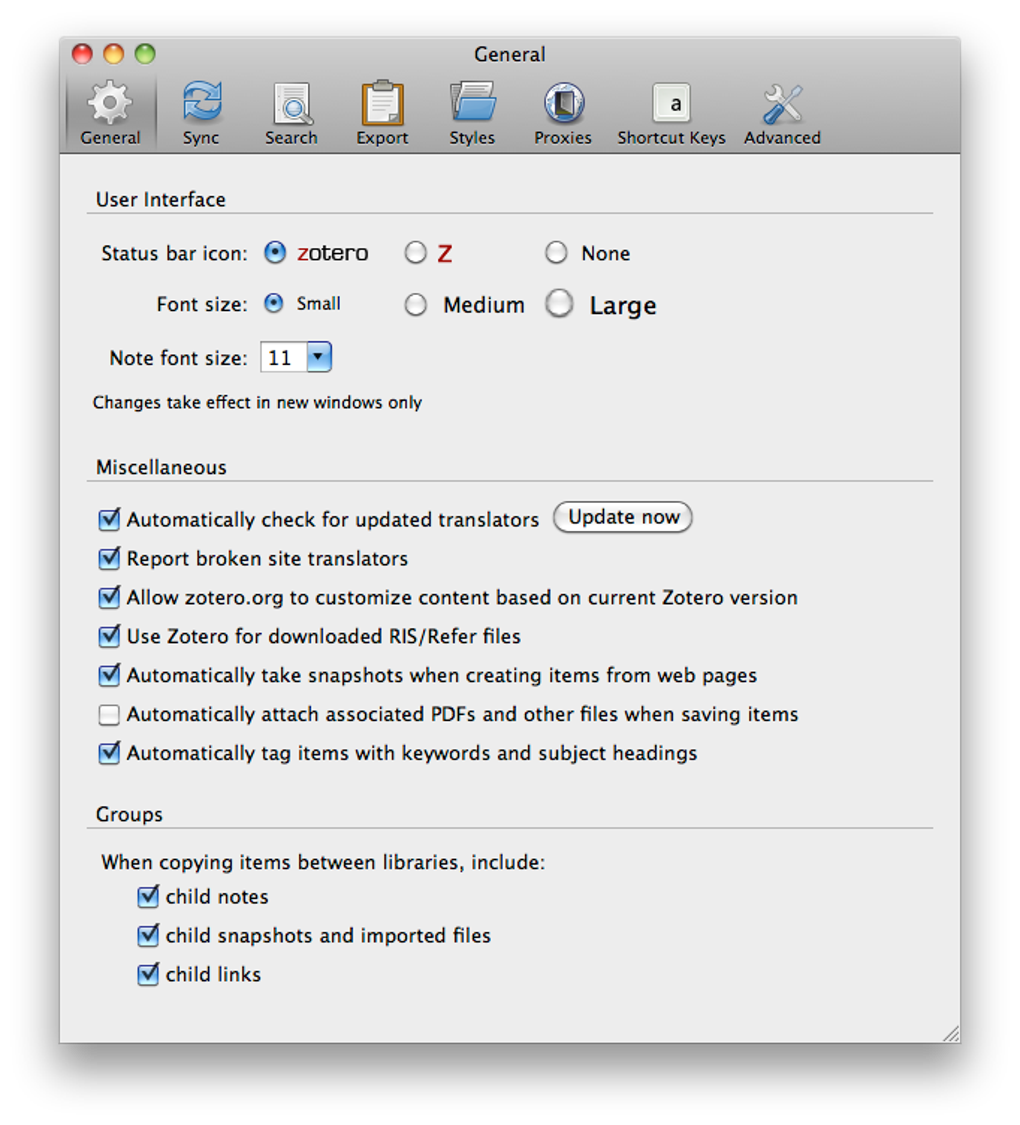This screenshot has height=1125, width=1020.
Task: Click the User Interface section heading
Action: pyautogui.click(x=161, y=199)
